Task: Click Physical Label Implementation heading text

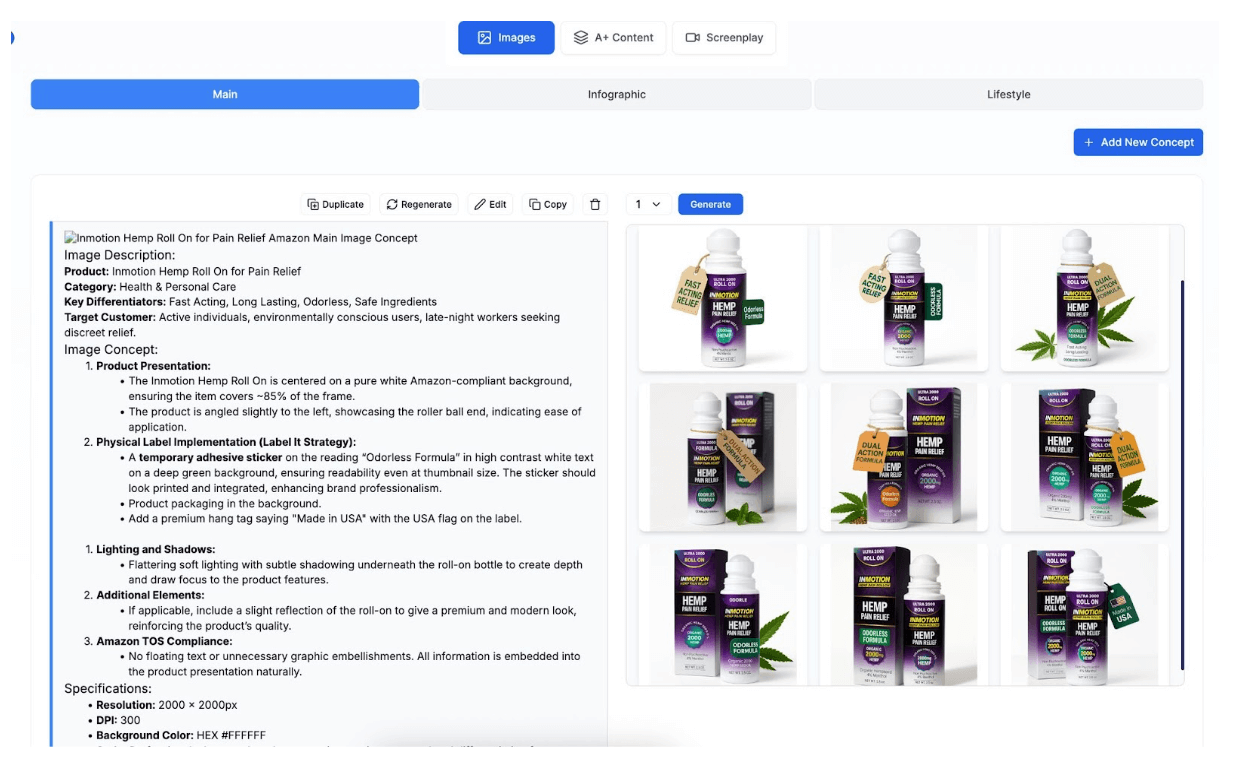Action: pyautogui.click(x=226, y=442)
